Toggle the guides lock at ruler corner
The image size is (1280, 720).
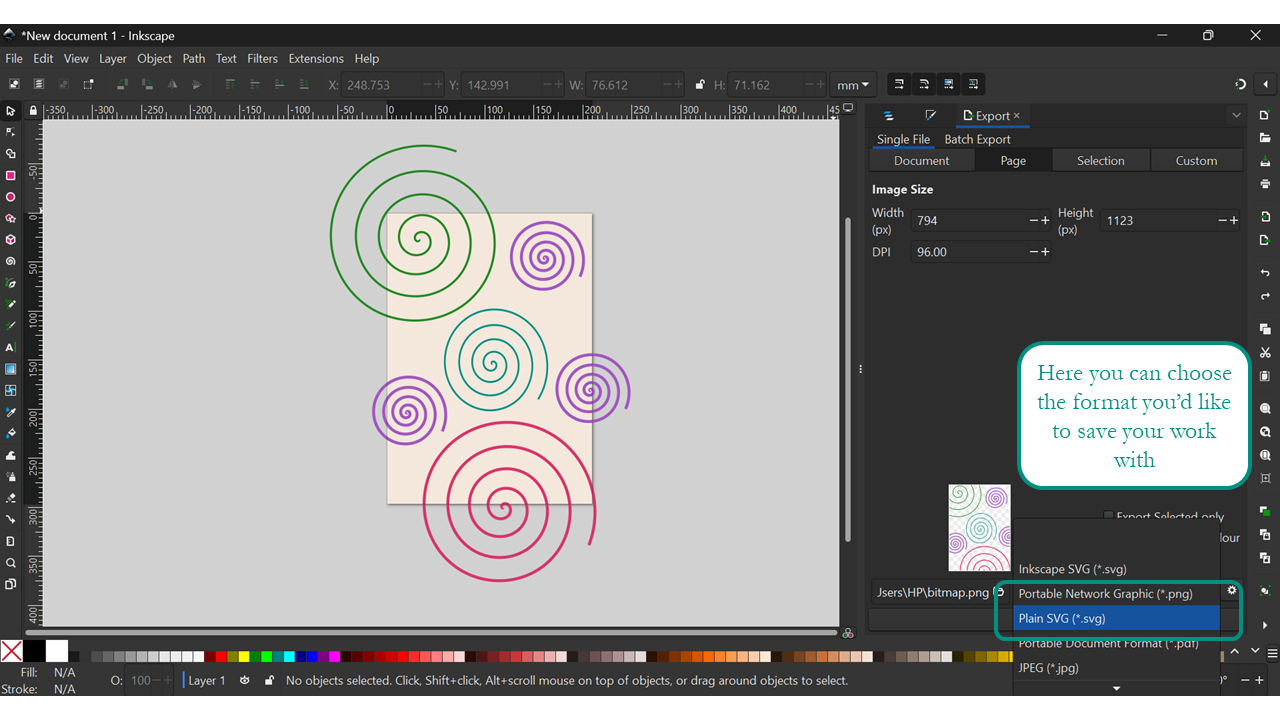pyautogui.click(x=33, y=110)
